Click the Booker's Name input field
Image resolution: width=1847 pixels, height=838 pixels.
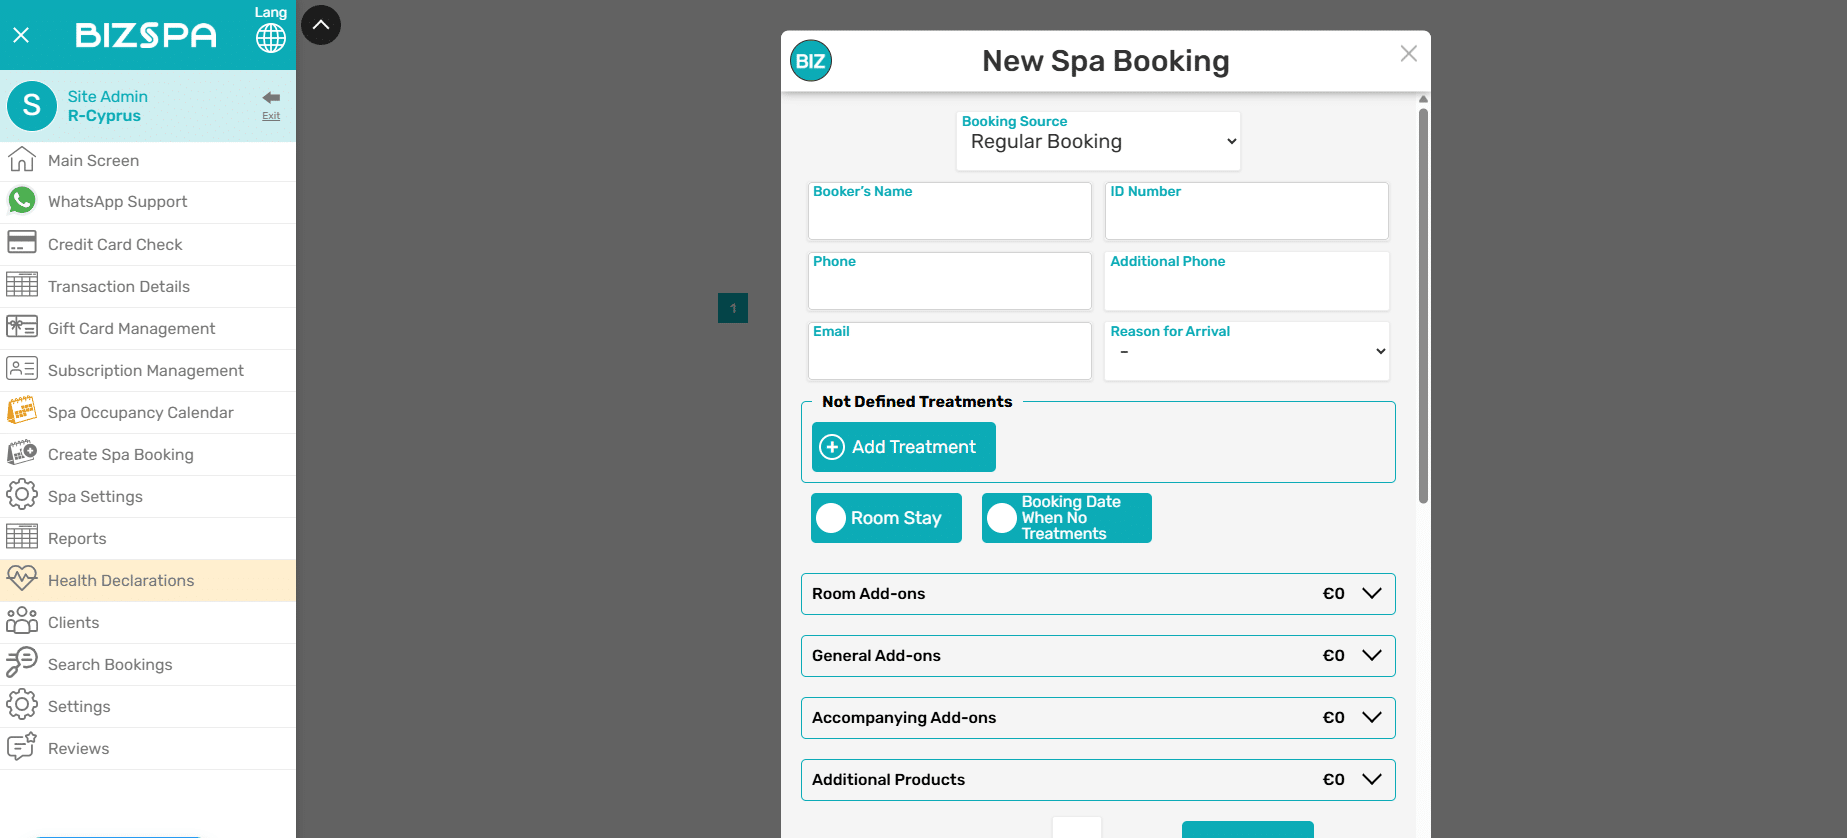tap(949, 216)
